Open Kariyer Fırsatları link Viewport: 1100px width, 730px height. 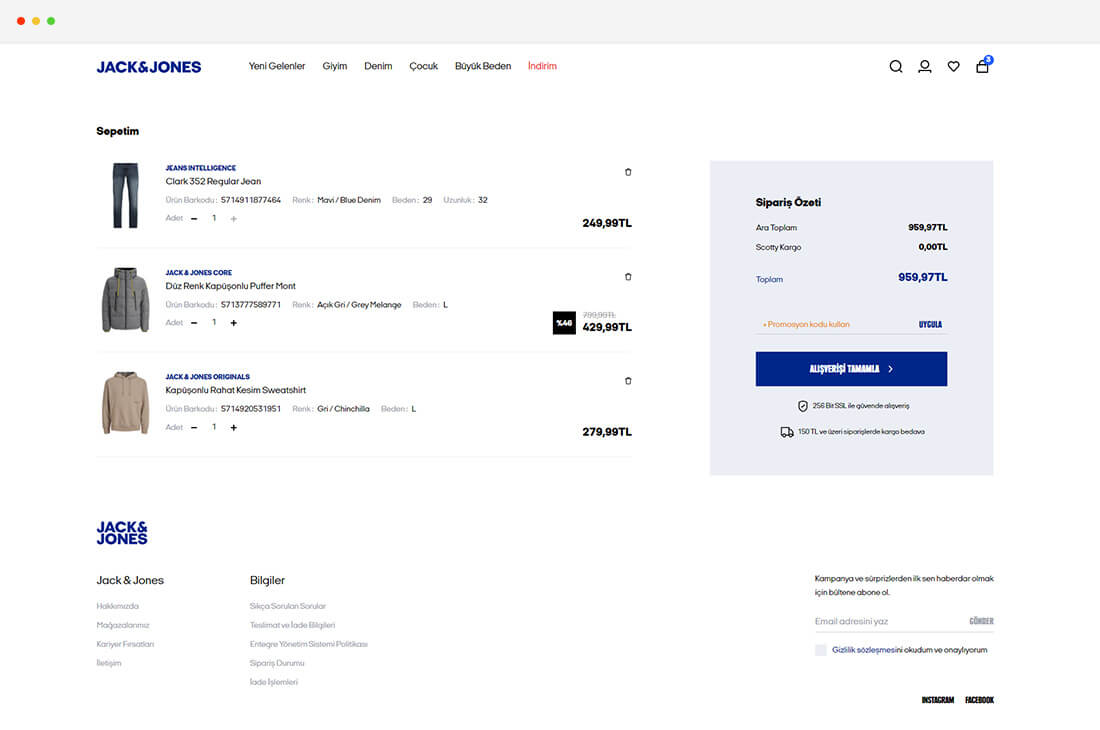point(125,644)
